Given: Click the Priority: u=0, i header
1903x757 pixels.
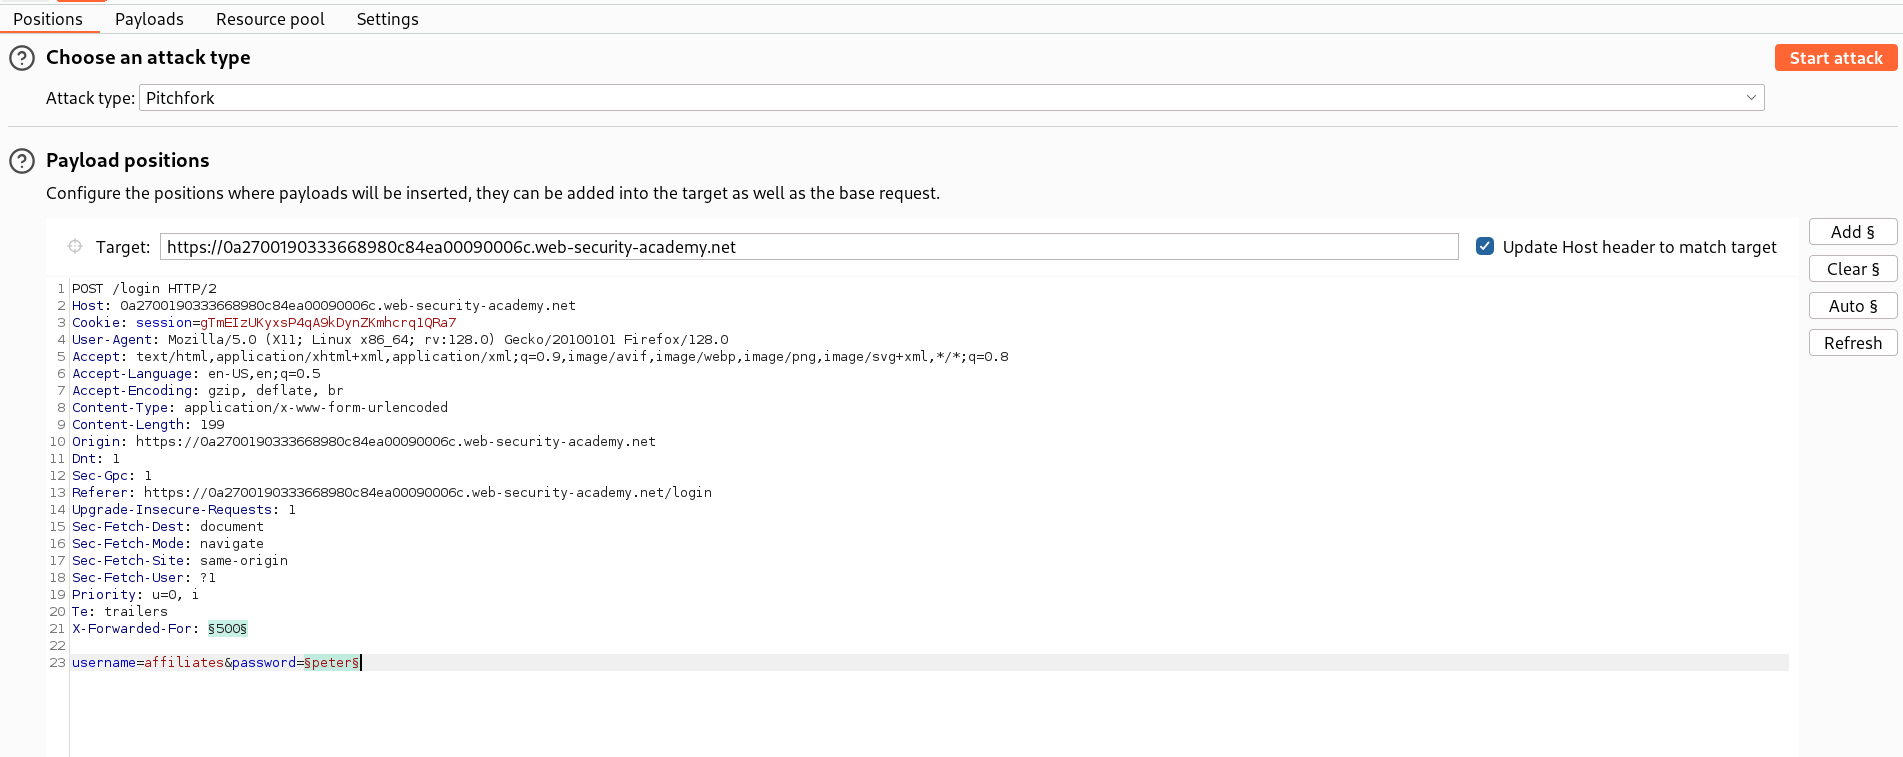Looking at the screenshot, I should pyautogui.click(x=135, y=595).
